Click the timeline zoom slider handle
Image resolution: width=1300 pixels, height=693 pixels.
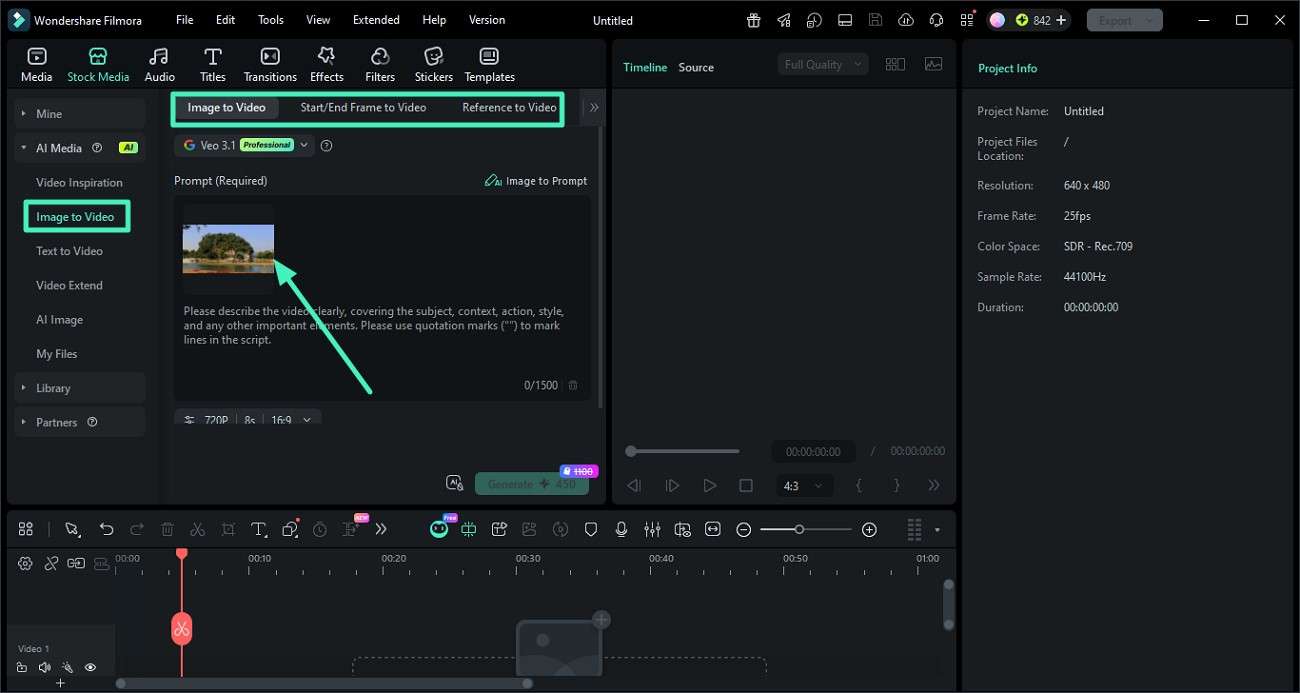click(x=799, y=529)
